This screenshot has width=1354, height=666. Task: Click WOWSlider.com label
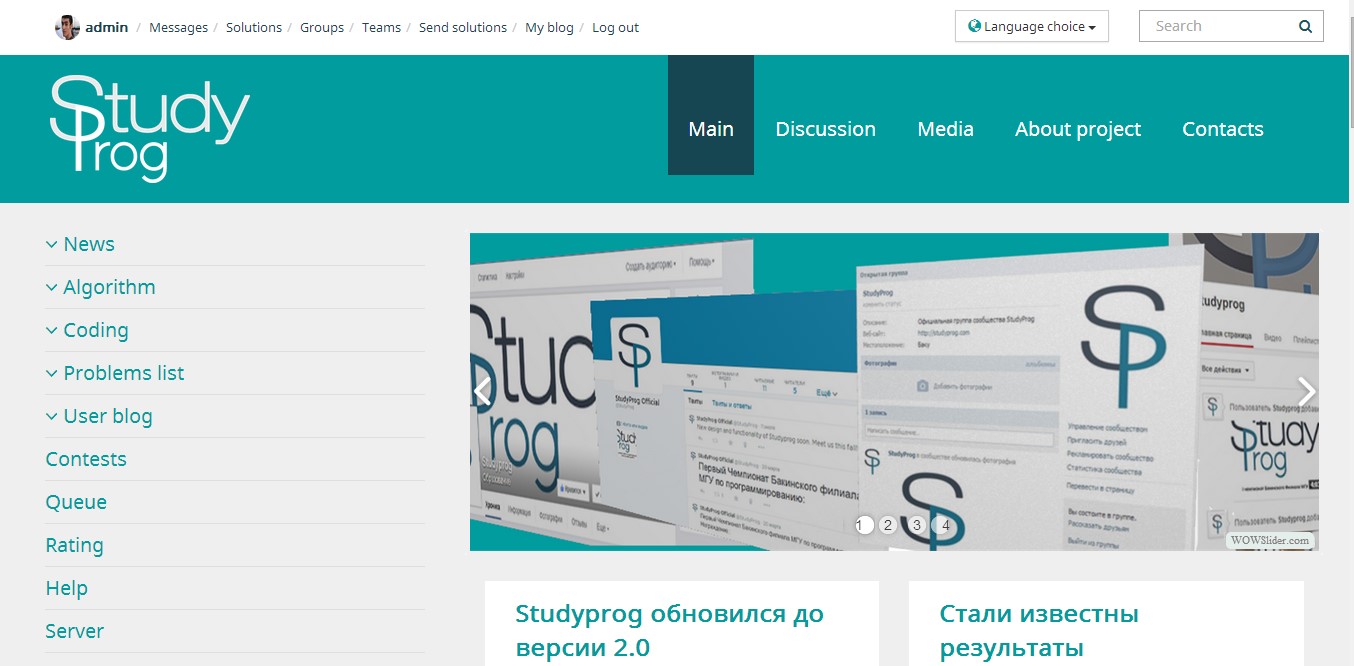tap(1270, 540)
